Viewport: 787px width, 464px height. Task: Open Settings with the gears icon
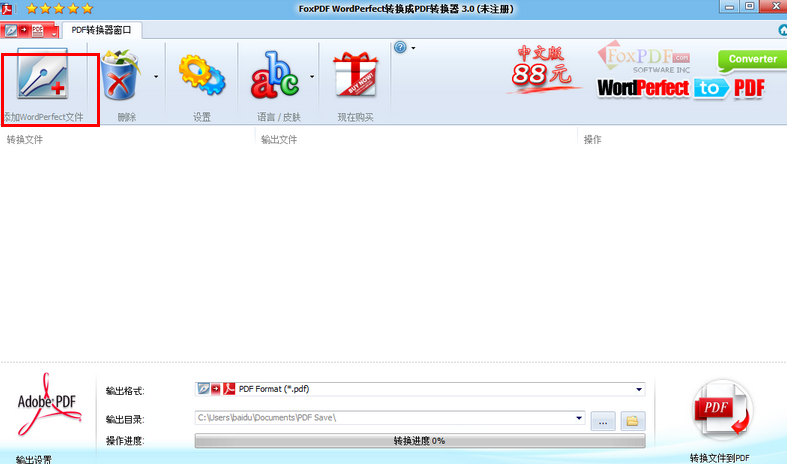click(x=202, y=75)
